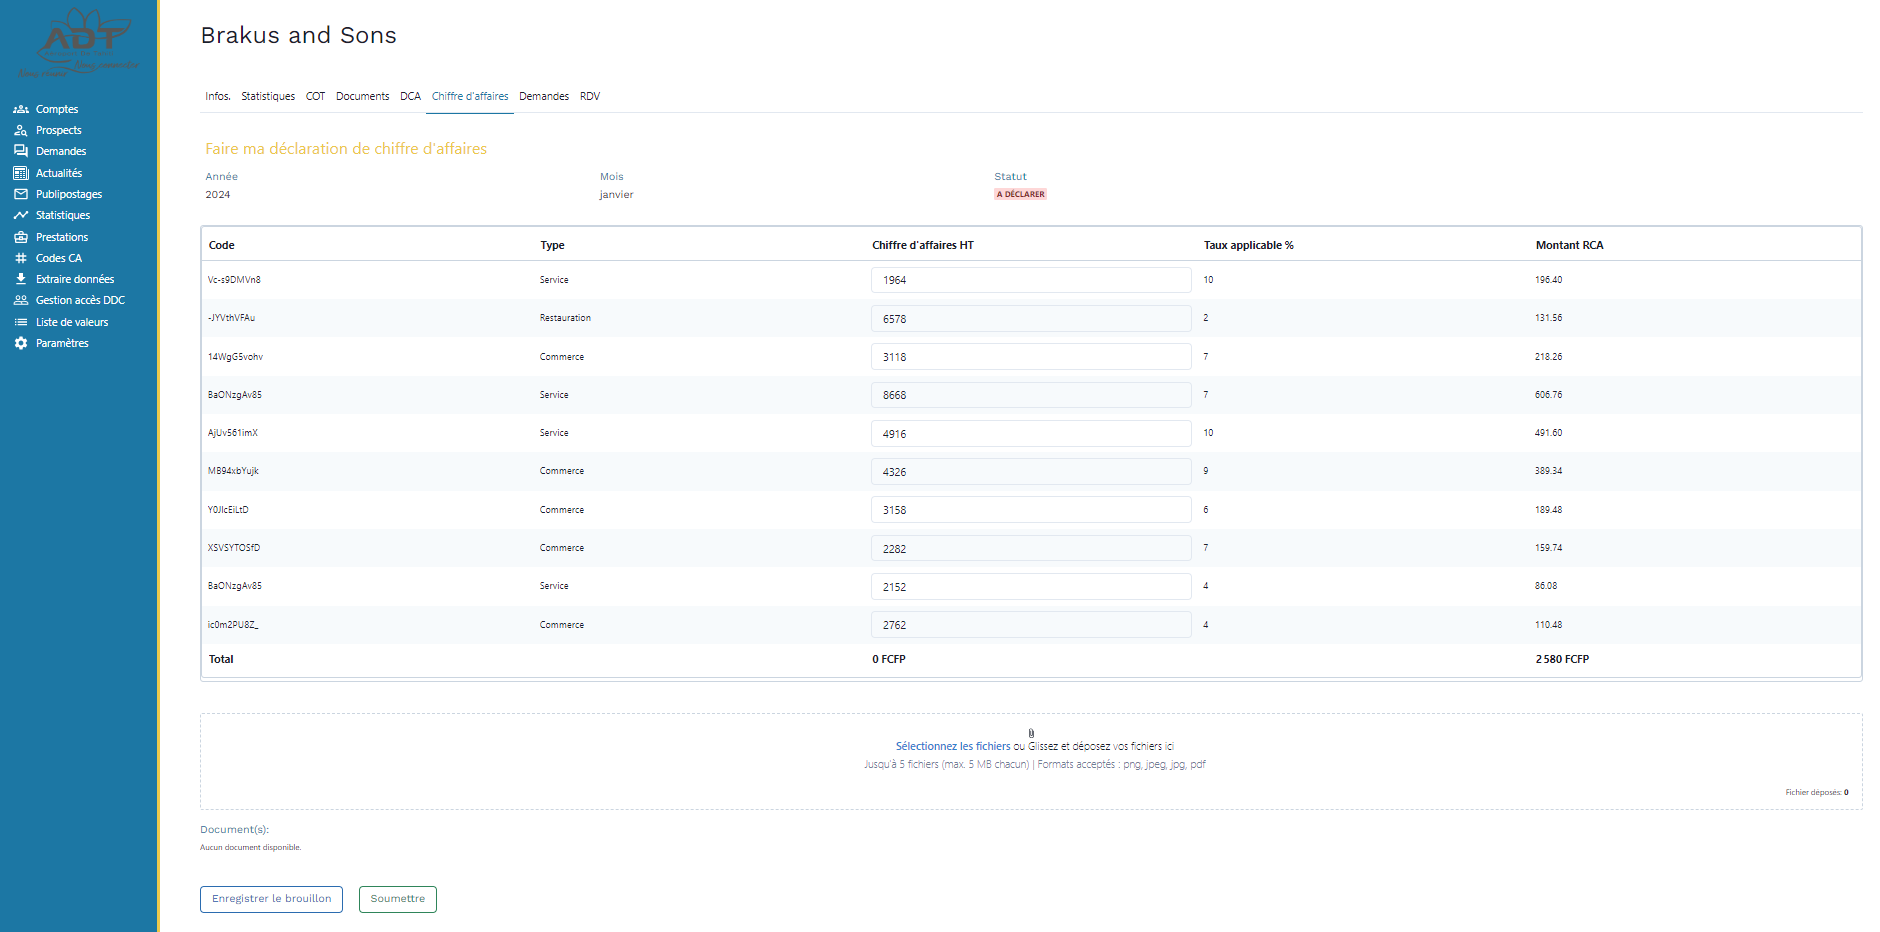
Task: Open Prospects in the sidebar menu
Action: pos(59,130)
